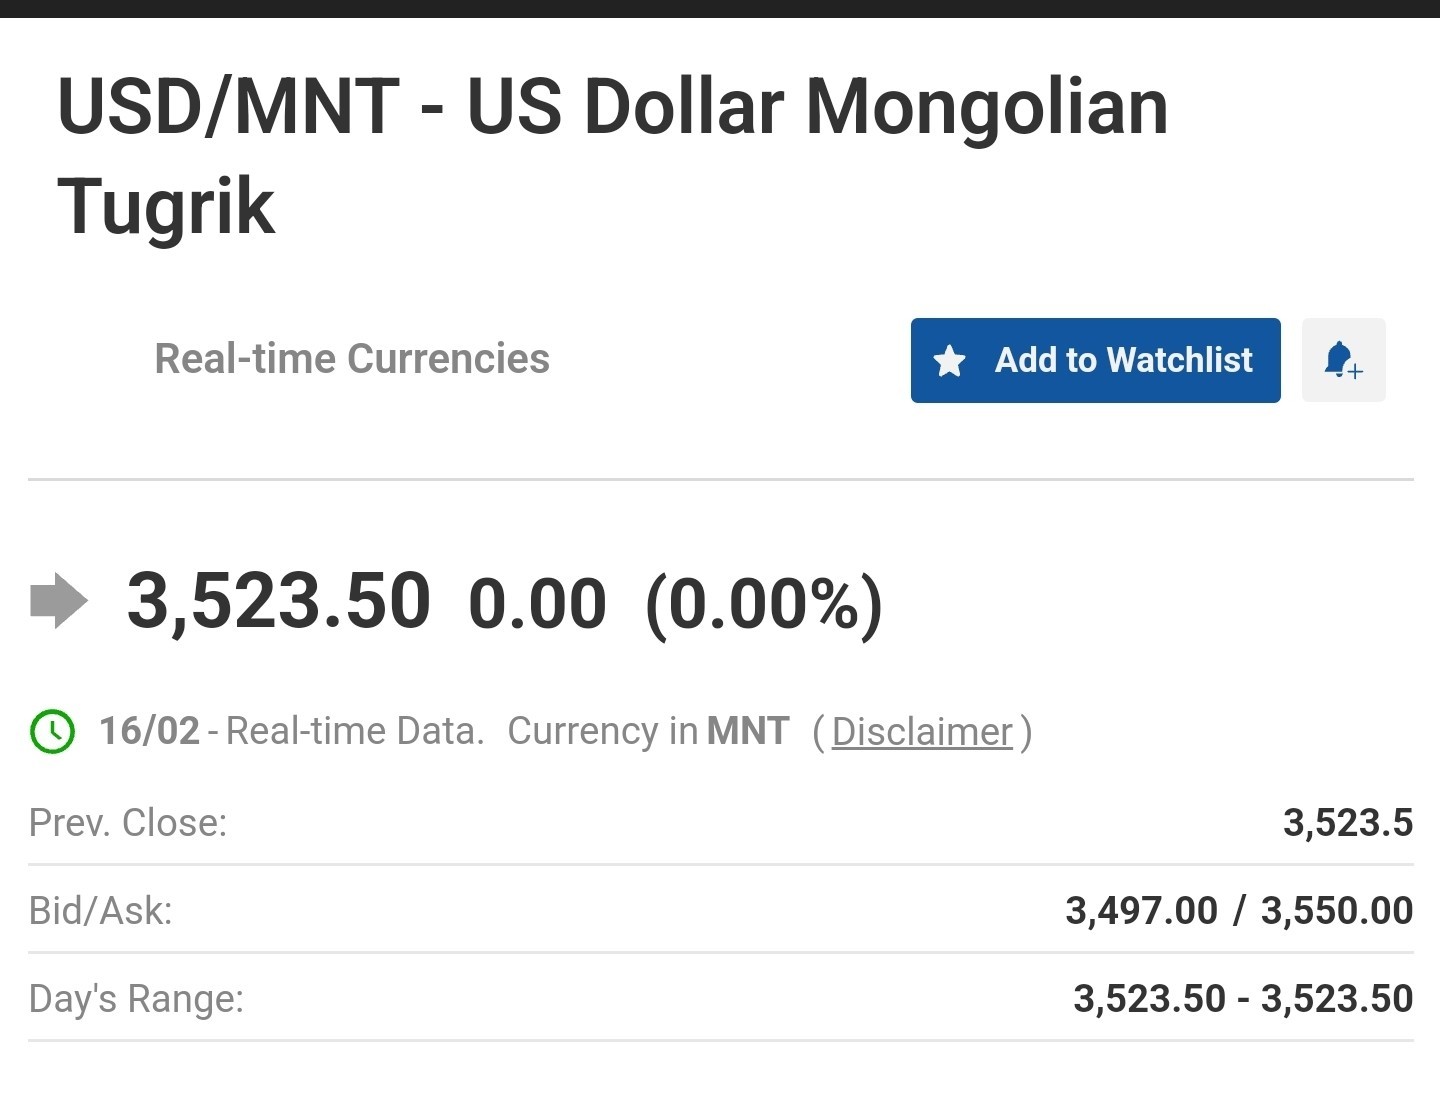Click the ask price 3,550.00
This screenshot has height=1095, width=1440.
pyautogui.click(x=1337, y=911)
